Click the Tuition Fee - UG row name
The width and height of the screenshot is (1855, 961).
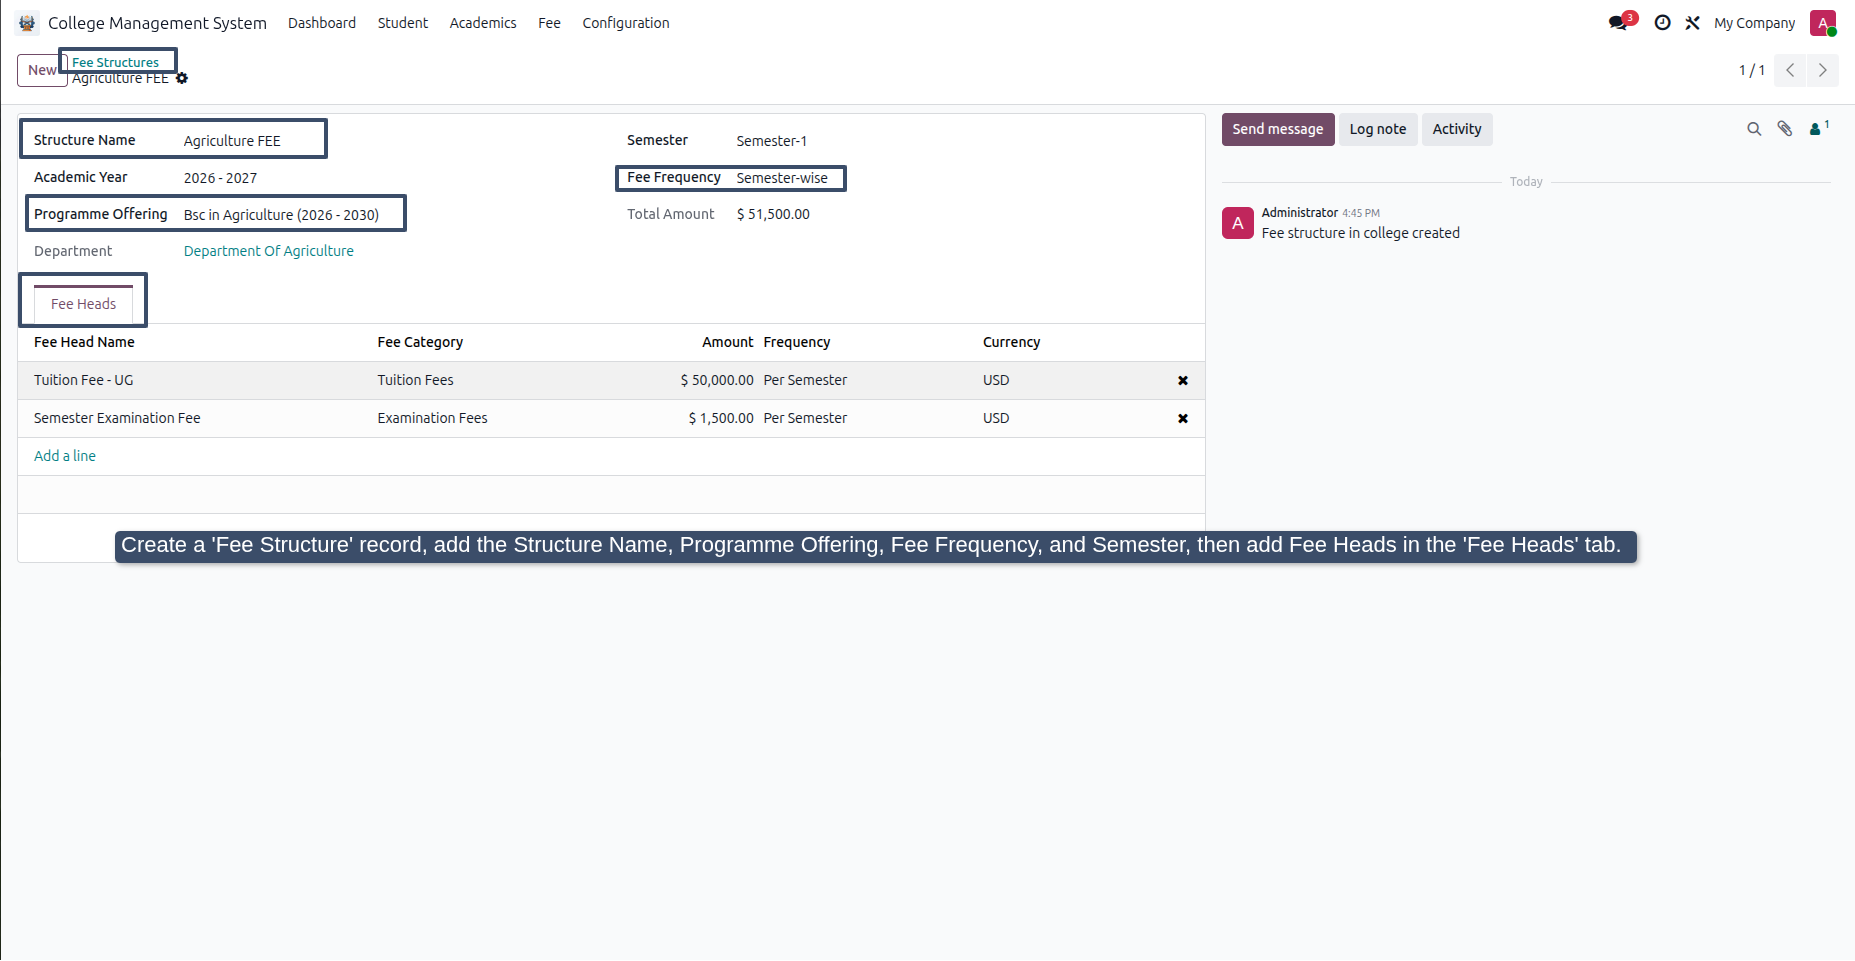(x=84, y=380)
